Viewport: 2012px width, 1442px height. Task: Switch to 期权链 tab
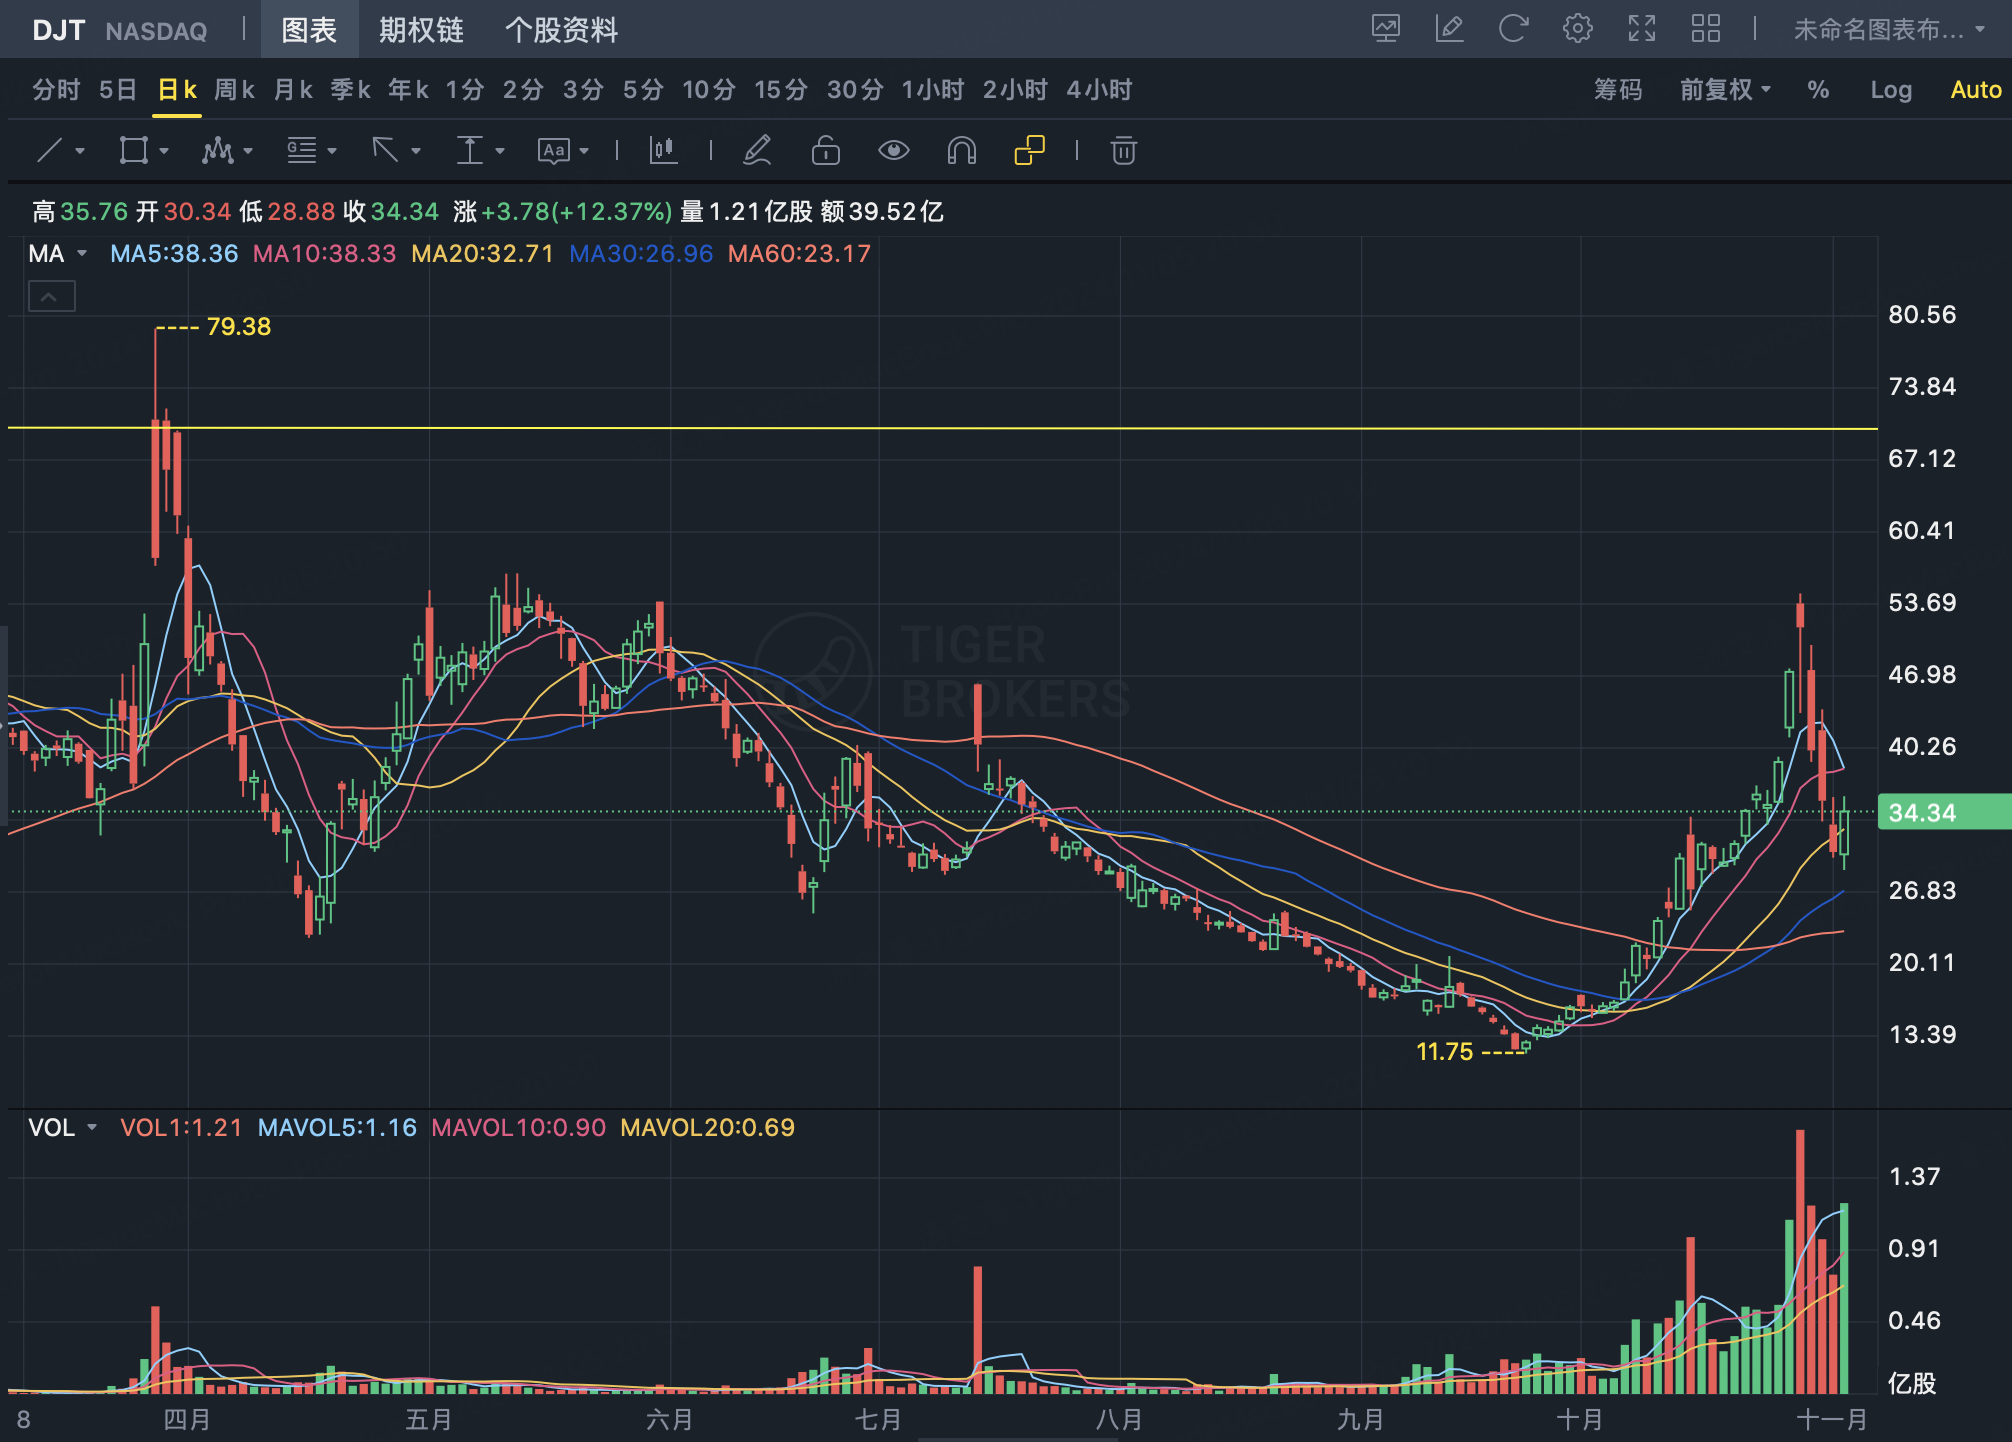421,30
